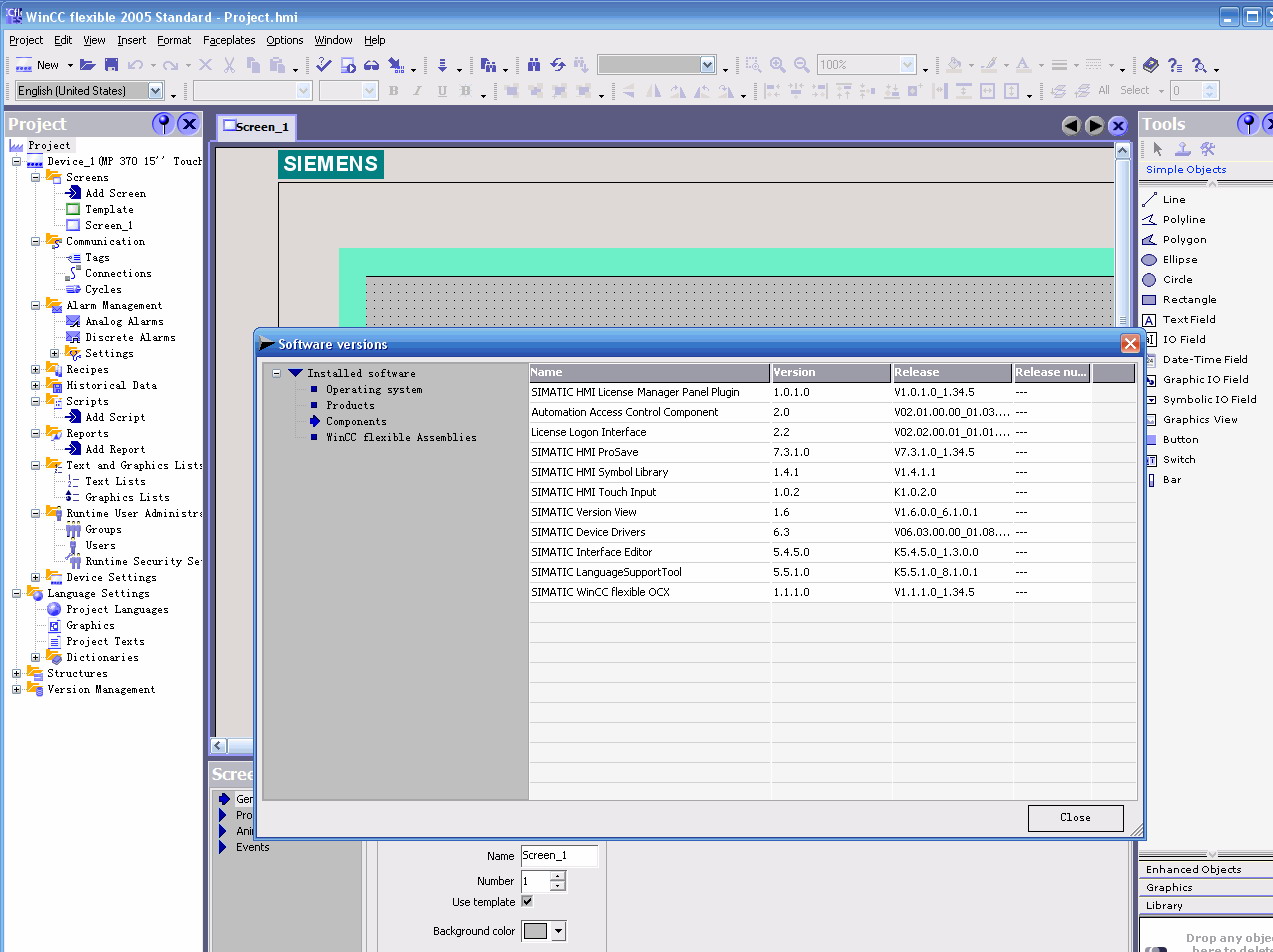Viewport: 1273px width, 952px height.
Task: Expand the Structures node in project tree
Action: coord(16,674)
